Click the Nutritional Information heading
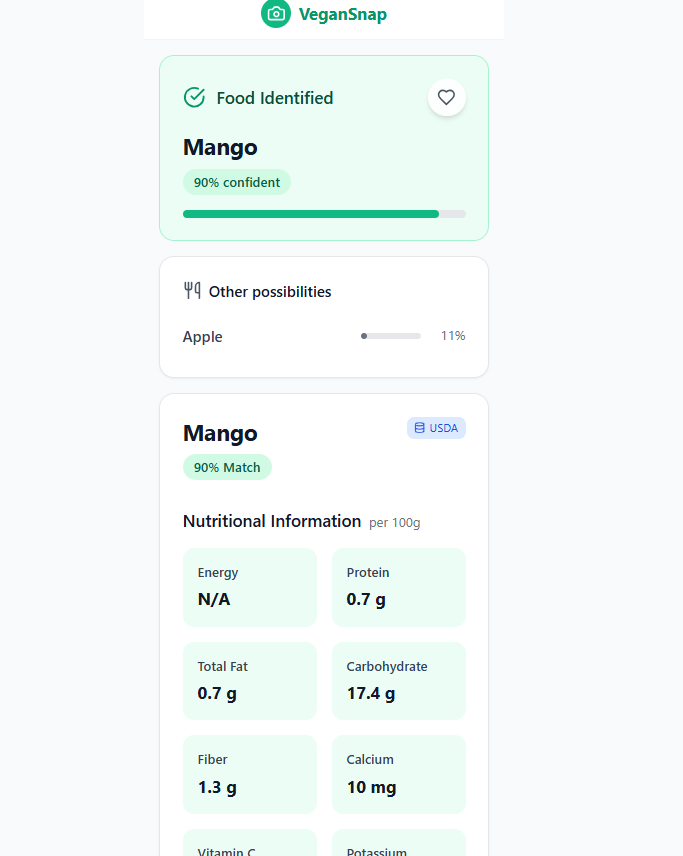This screenshot has height=856, width=683. 272,521
